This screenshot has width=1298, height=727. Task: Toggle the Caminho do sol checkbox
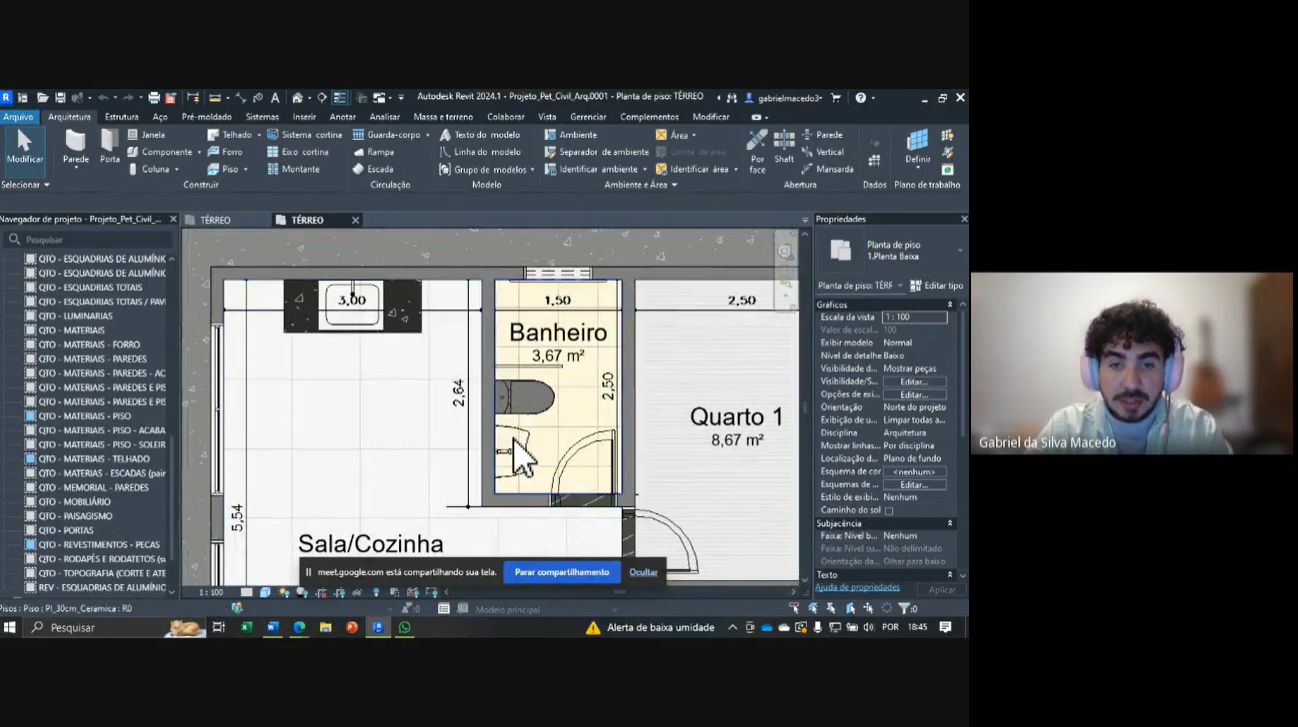coord(888,510)
